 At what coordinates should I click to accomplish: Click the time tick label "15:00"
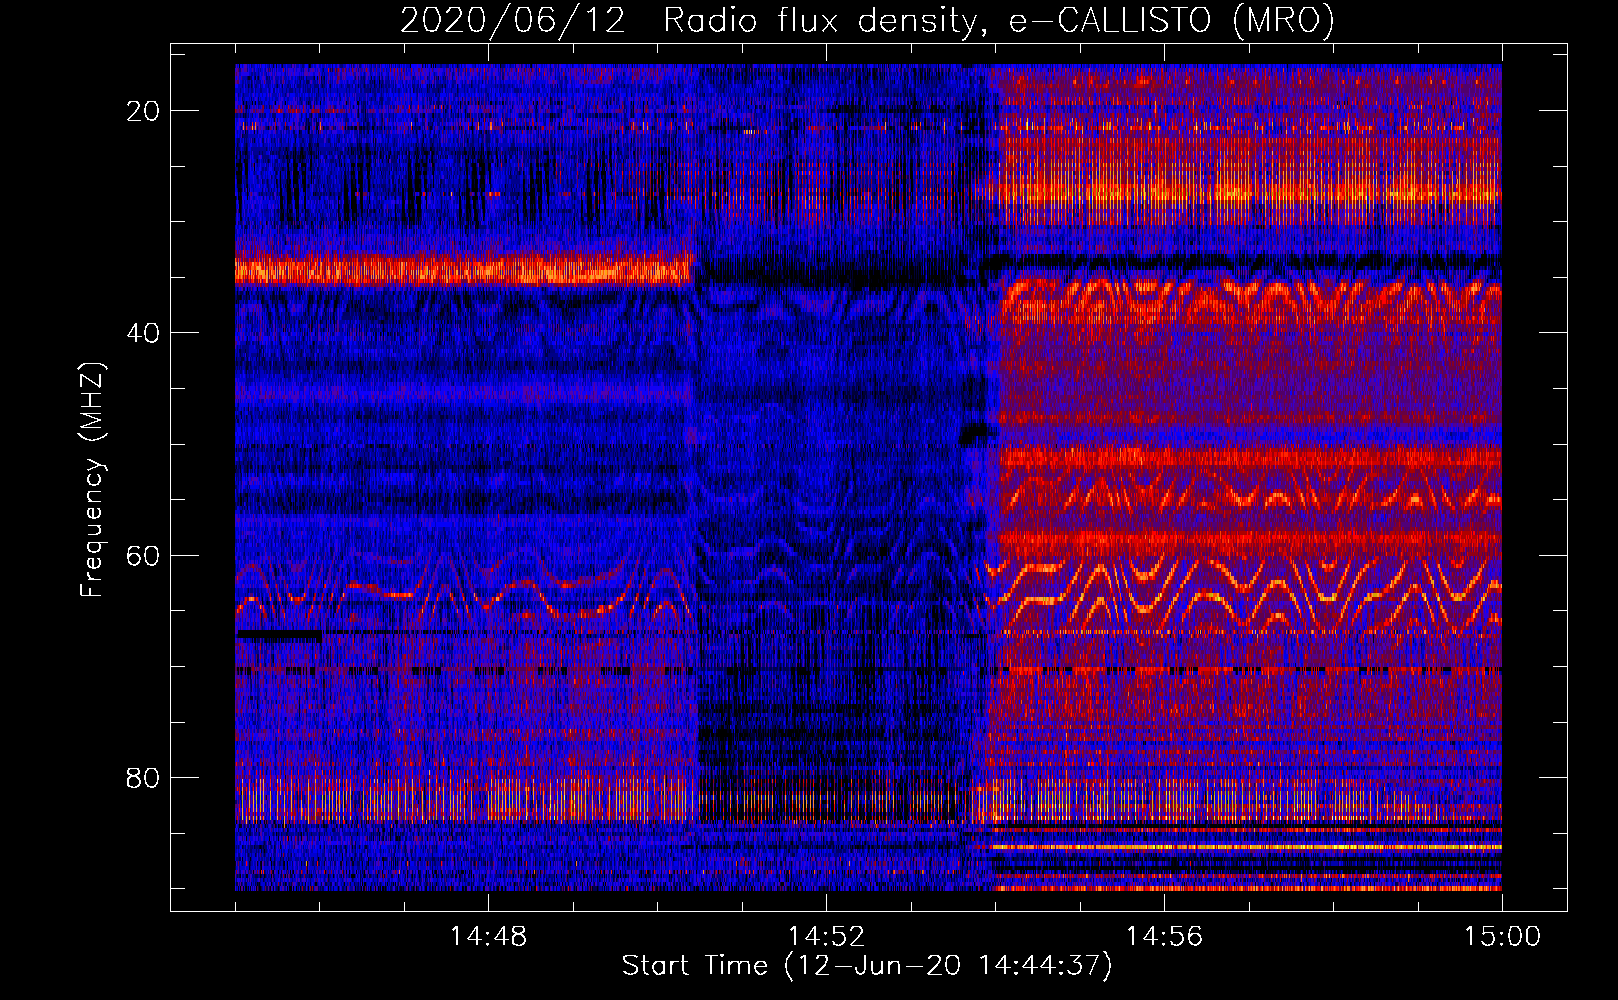pos(1502,937)
